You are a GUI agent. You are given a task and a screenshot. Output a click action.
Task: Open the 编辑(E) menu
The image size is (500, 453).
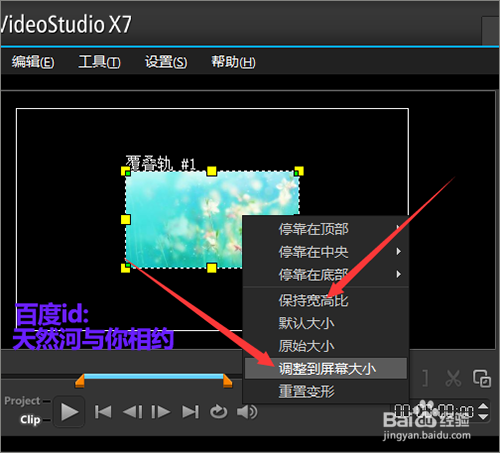pos(33,62)
